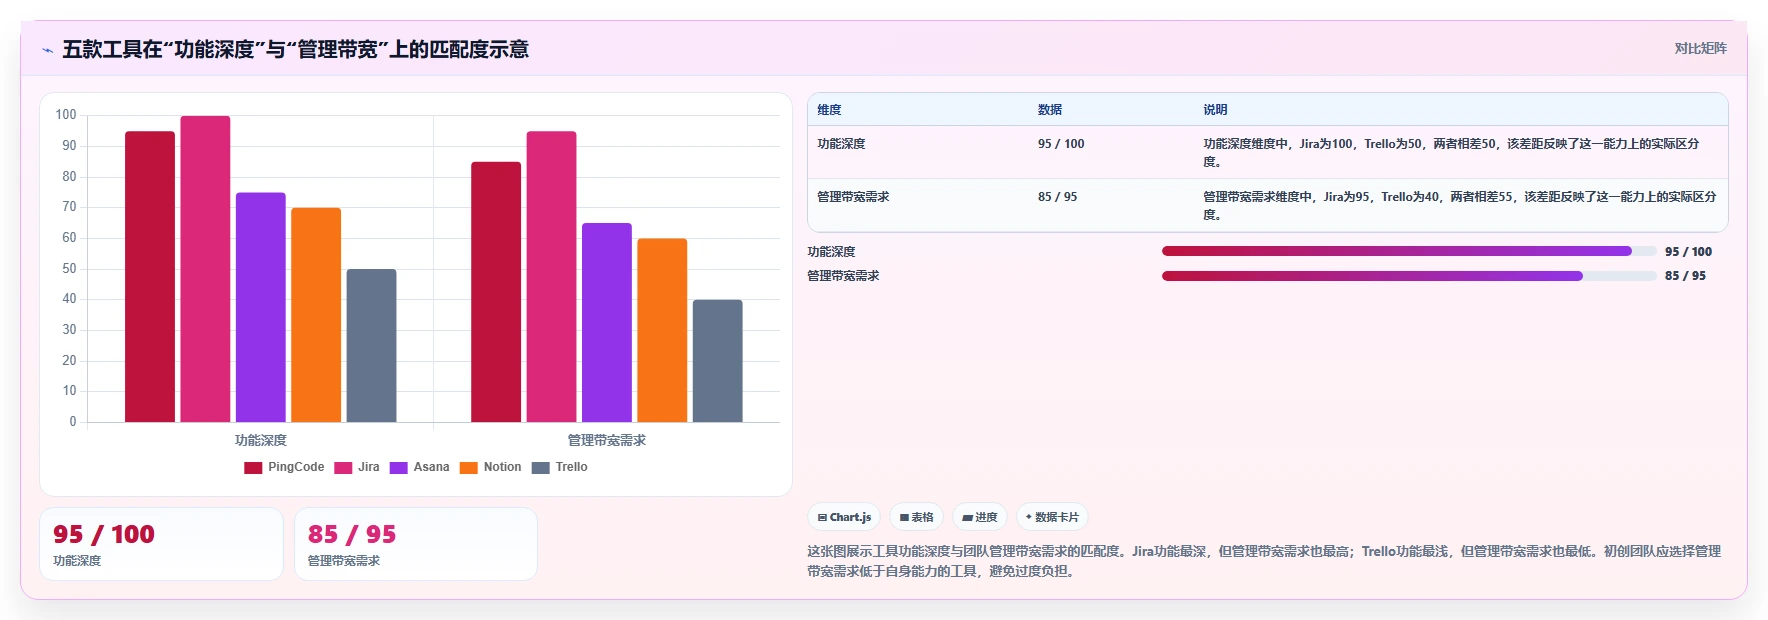Click the Notion bar under 管理带宽需求
Viewport: 1768px width, 620px height.
(x=662, y=330)
